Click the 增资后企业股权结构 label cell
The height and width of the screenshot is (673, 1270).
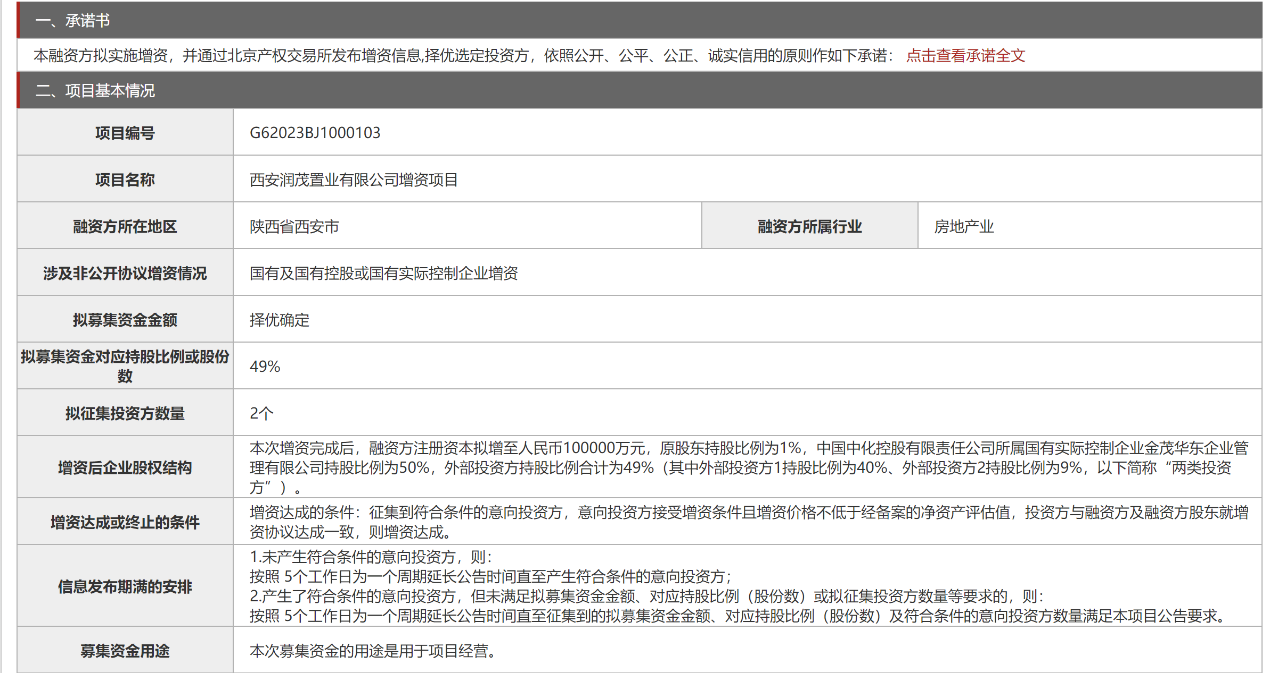125,467
